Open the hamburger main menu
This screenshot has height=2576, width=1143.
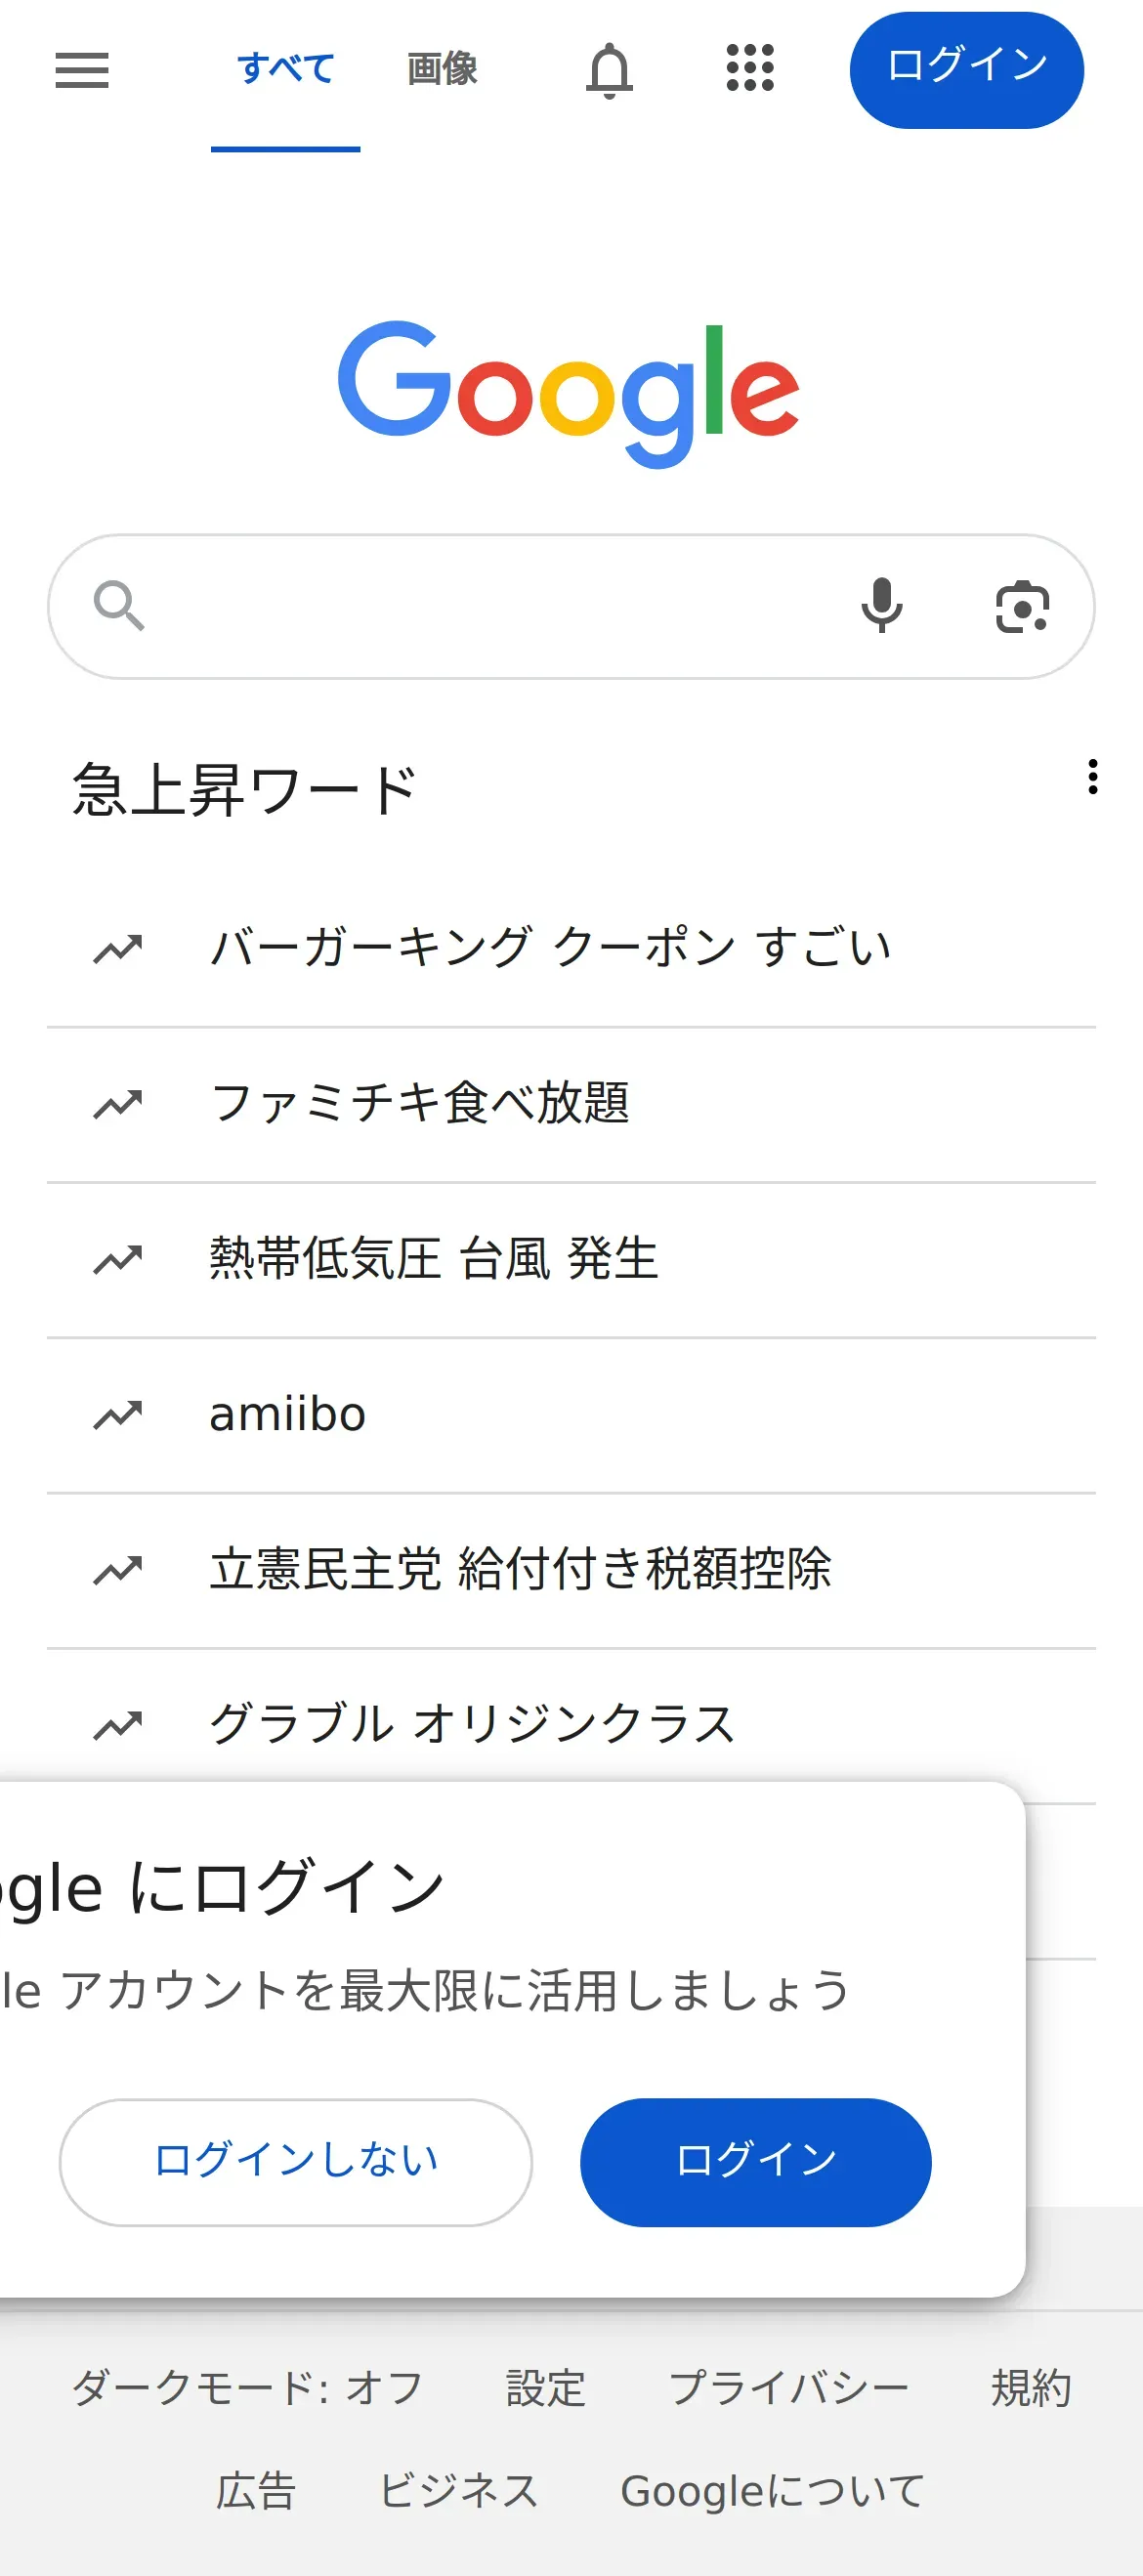82,70
